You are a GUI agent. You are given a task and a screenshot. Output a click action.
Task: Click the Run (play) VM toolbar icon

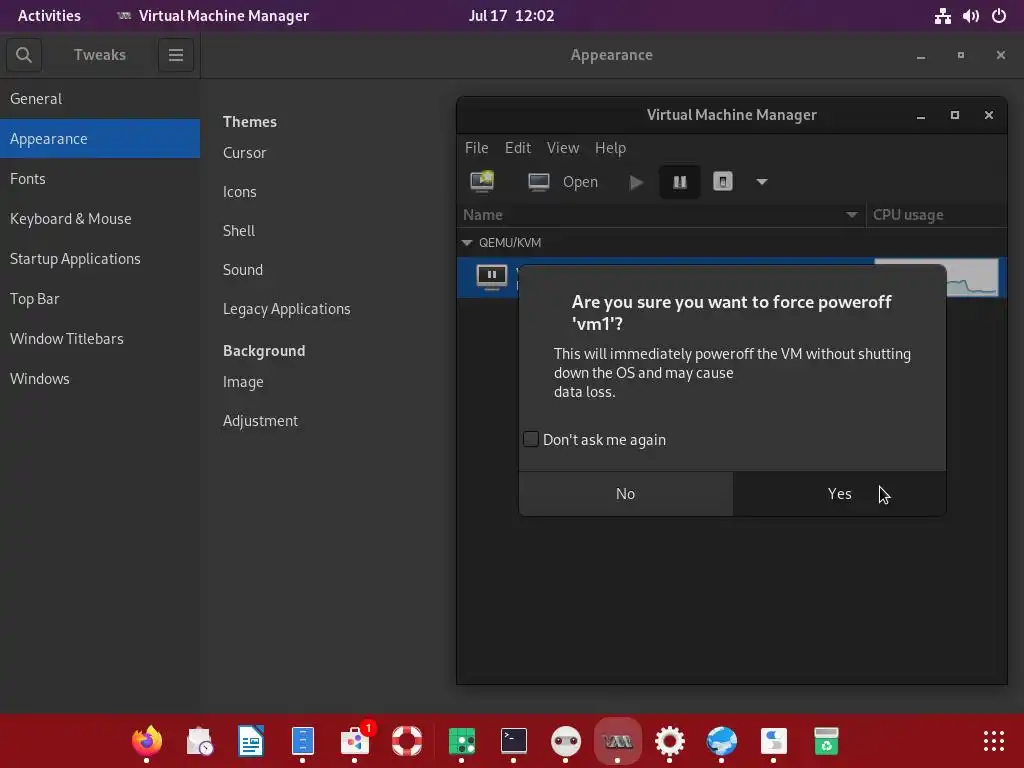[636, 182]
